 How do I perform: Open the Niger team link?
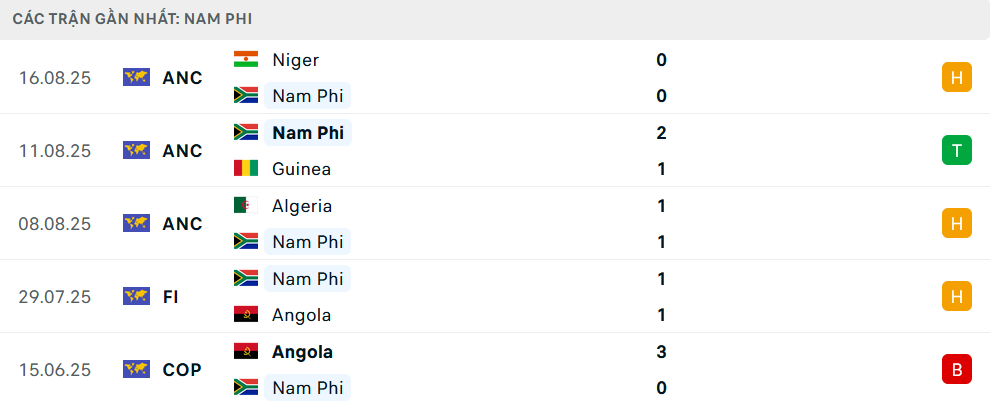point(295,60)
